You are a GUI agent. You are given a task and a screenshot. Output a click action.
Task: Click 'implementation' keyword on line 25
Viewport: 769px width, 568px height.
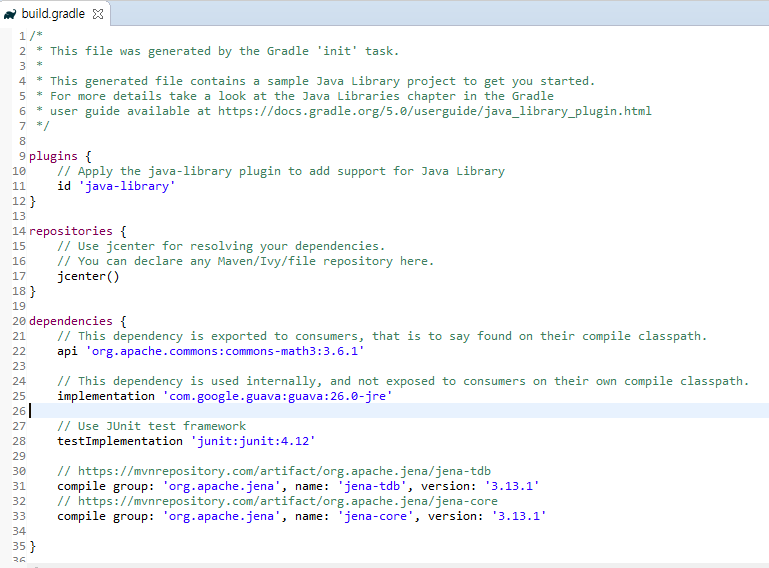(106, 396)
